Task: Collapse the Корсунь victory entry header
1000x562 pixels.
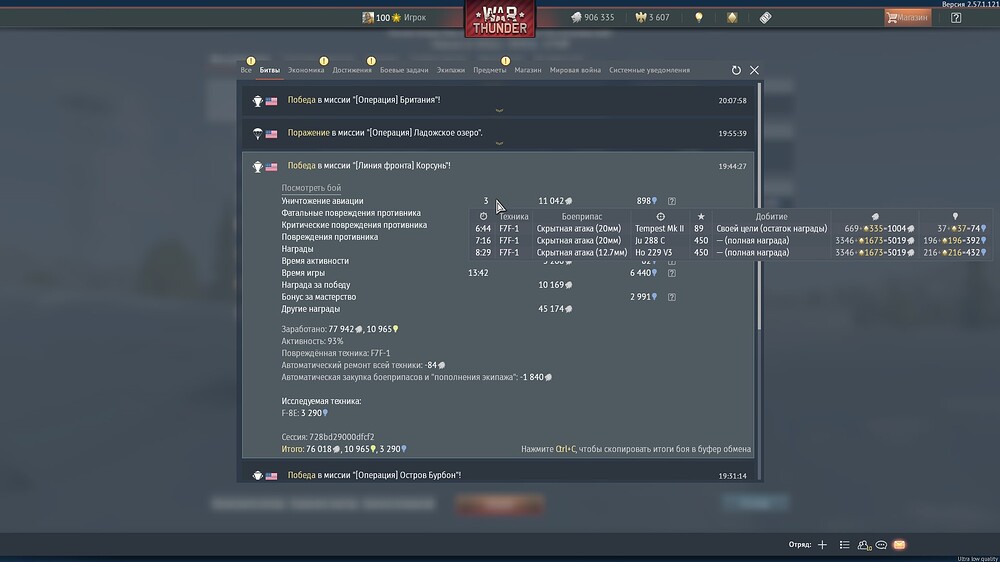Action: tap(497, 166)
